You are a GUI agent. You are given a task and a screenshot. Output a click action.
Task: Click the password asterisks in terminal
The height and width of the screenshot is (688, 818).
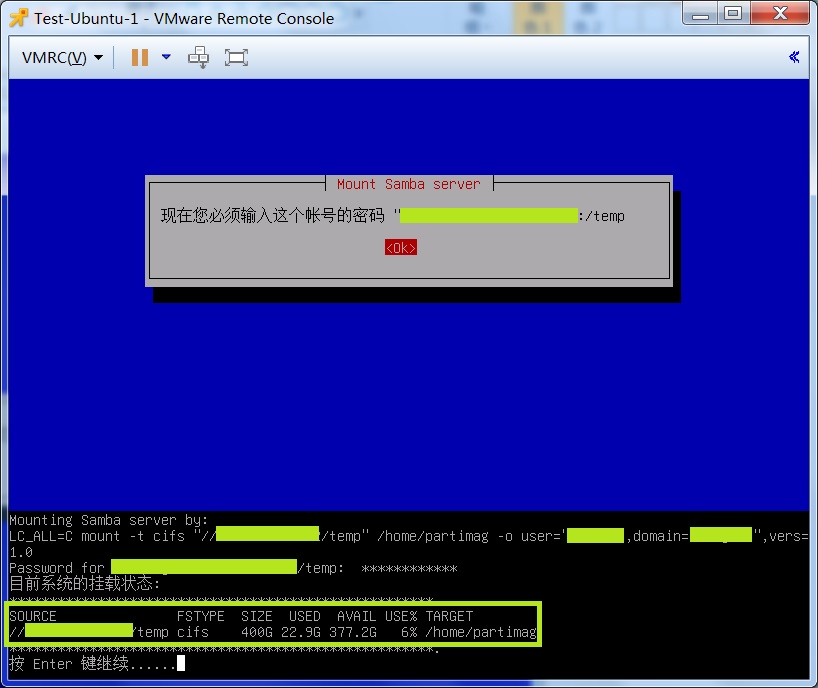[409, 568]
